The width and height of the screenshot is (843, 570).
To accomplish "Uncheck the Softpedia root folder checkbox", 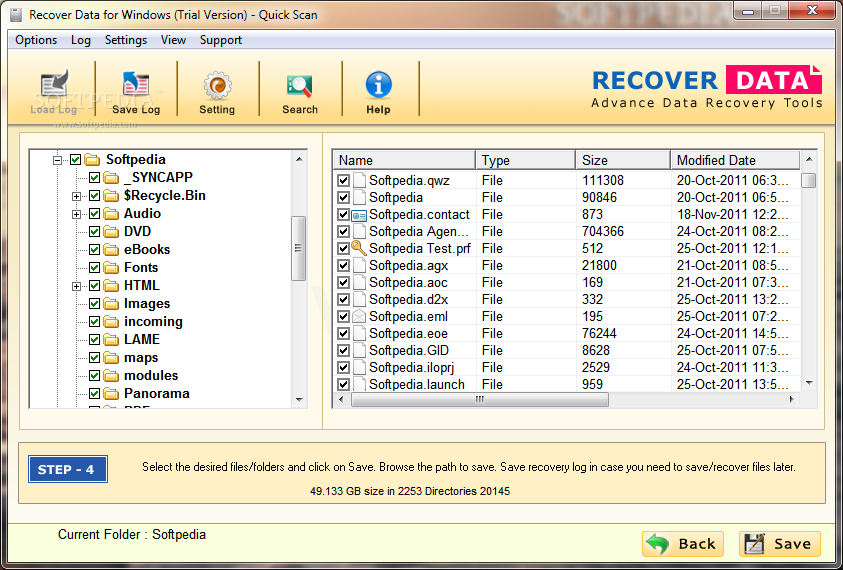I will click(75, 160).
